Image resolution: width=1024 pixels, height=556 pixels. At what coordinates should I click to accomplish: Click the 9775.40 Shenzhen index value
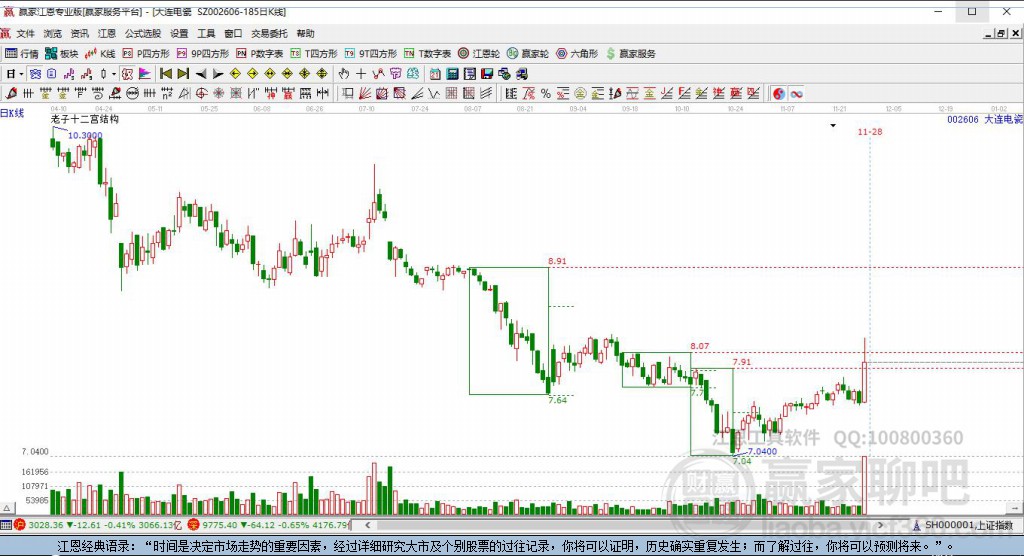tap(220, 525)
